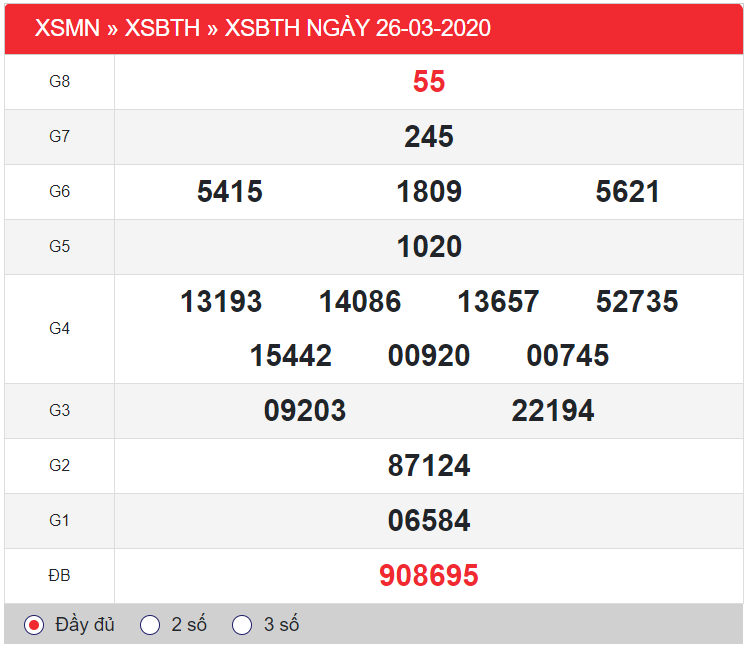Open the first XSBTH breadcrumb link
Image resolution: width=751 pixels, height=651 pixels.
[162, 28]
